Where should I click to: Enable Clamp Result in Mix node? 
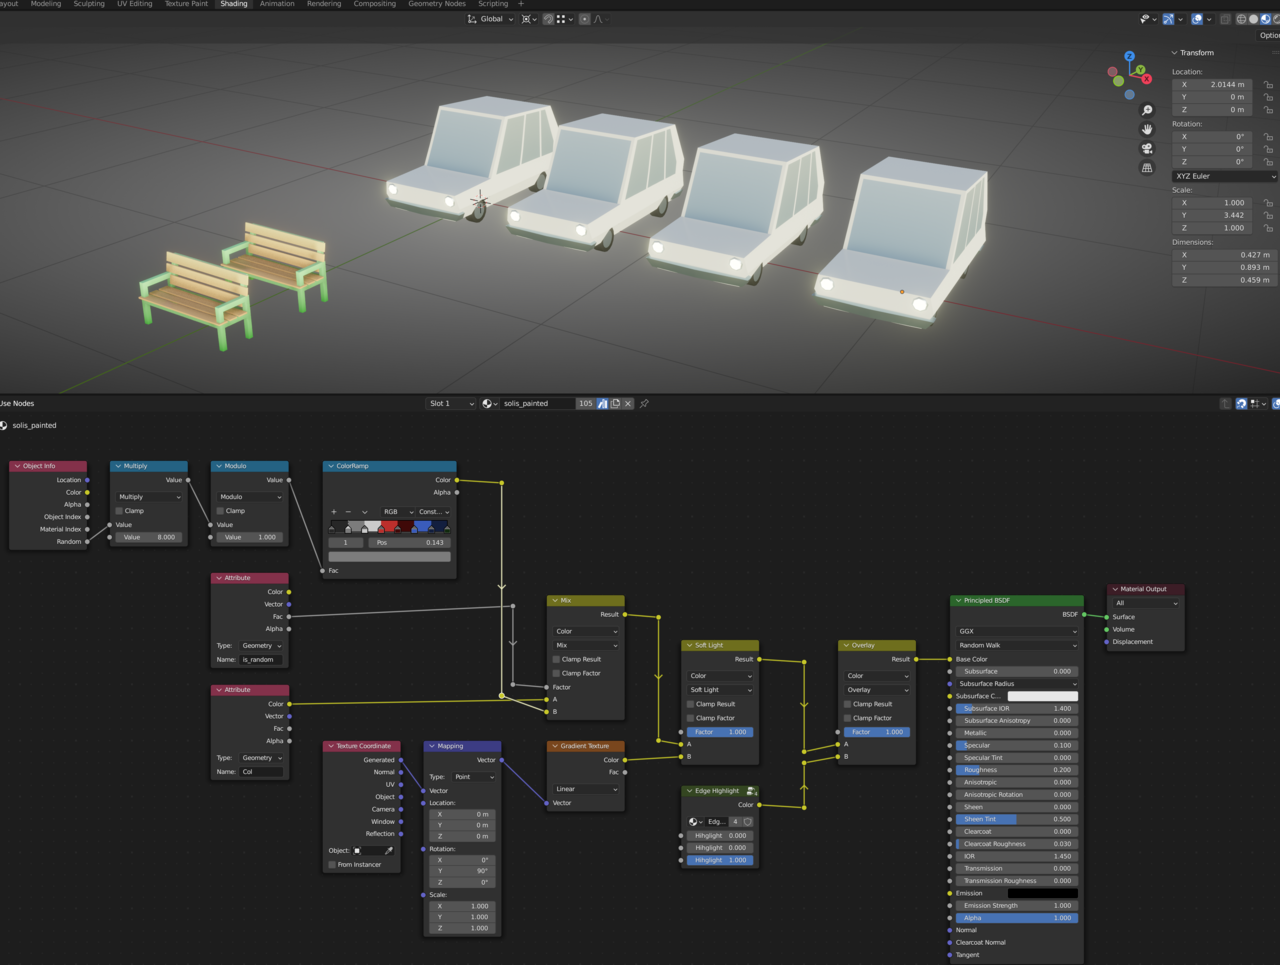pyautogui.click(x=557, y=660)
